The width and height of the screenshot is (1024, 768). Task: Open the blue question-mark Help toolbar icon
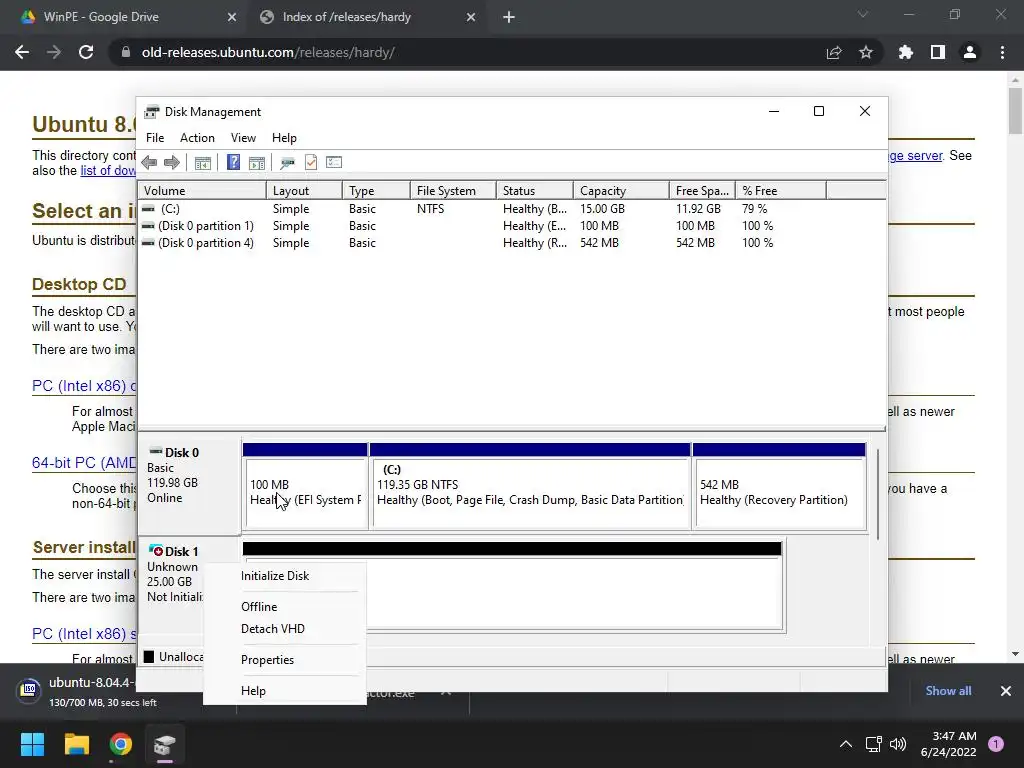click(x=233, y=162)
